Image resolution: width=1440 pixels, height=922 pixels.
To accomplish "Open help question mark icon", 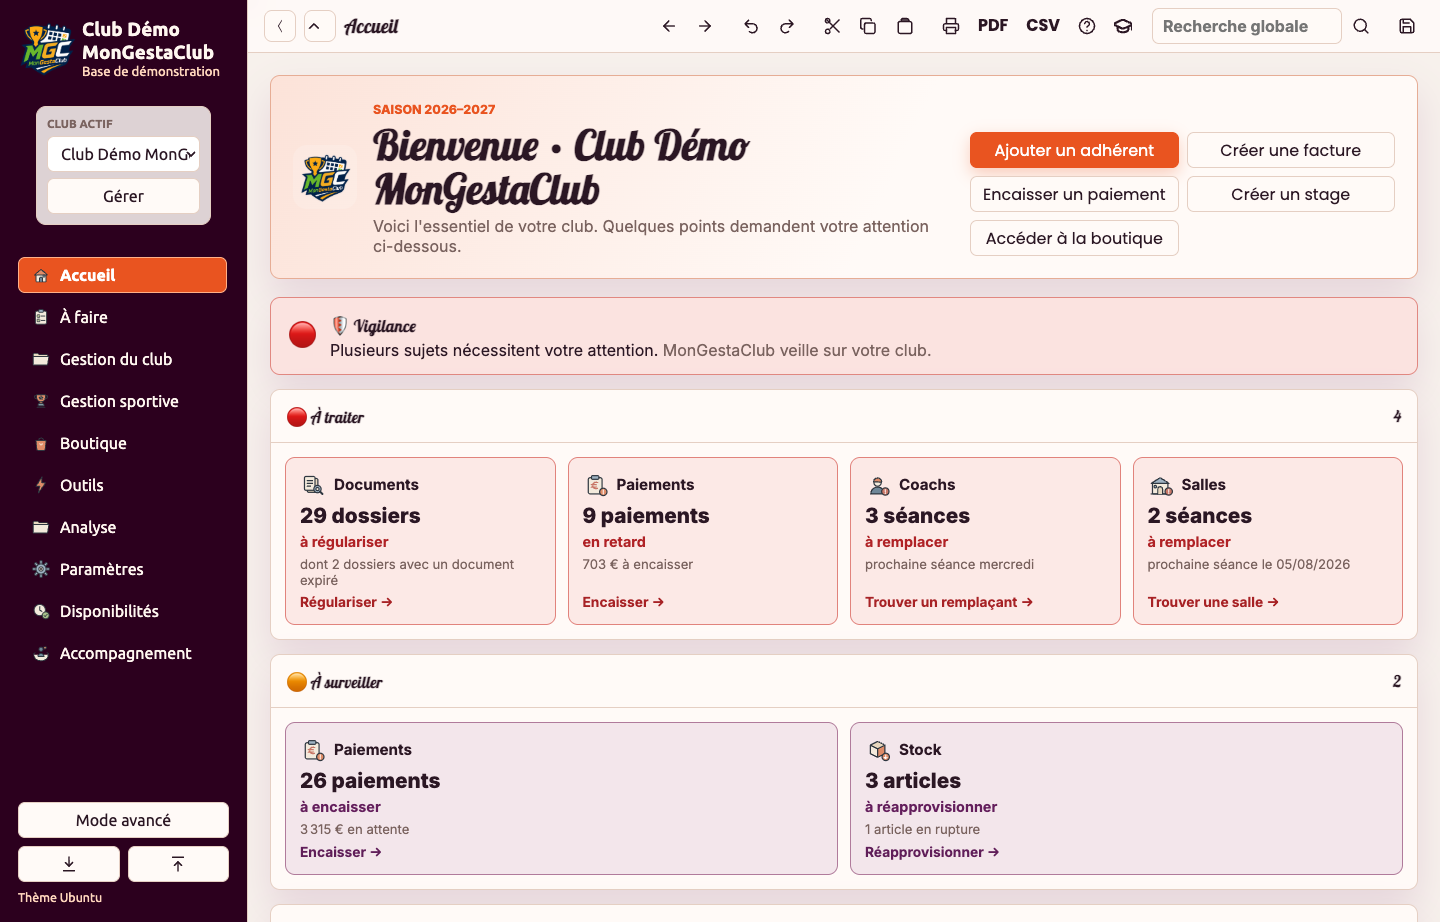I will click(1087, 26).
